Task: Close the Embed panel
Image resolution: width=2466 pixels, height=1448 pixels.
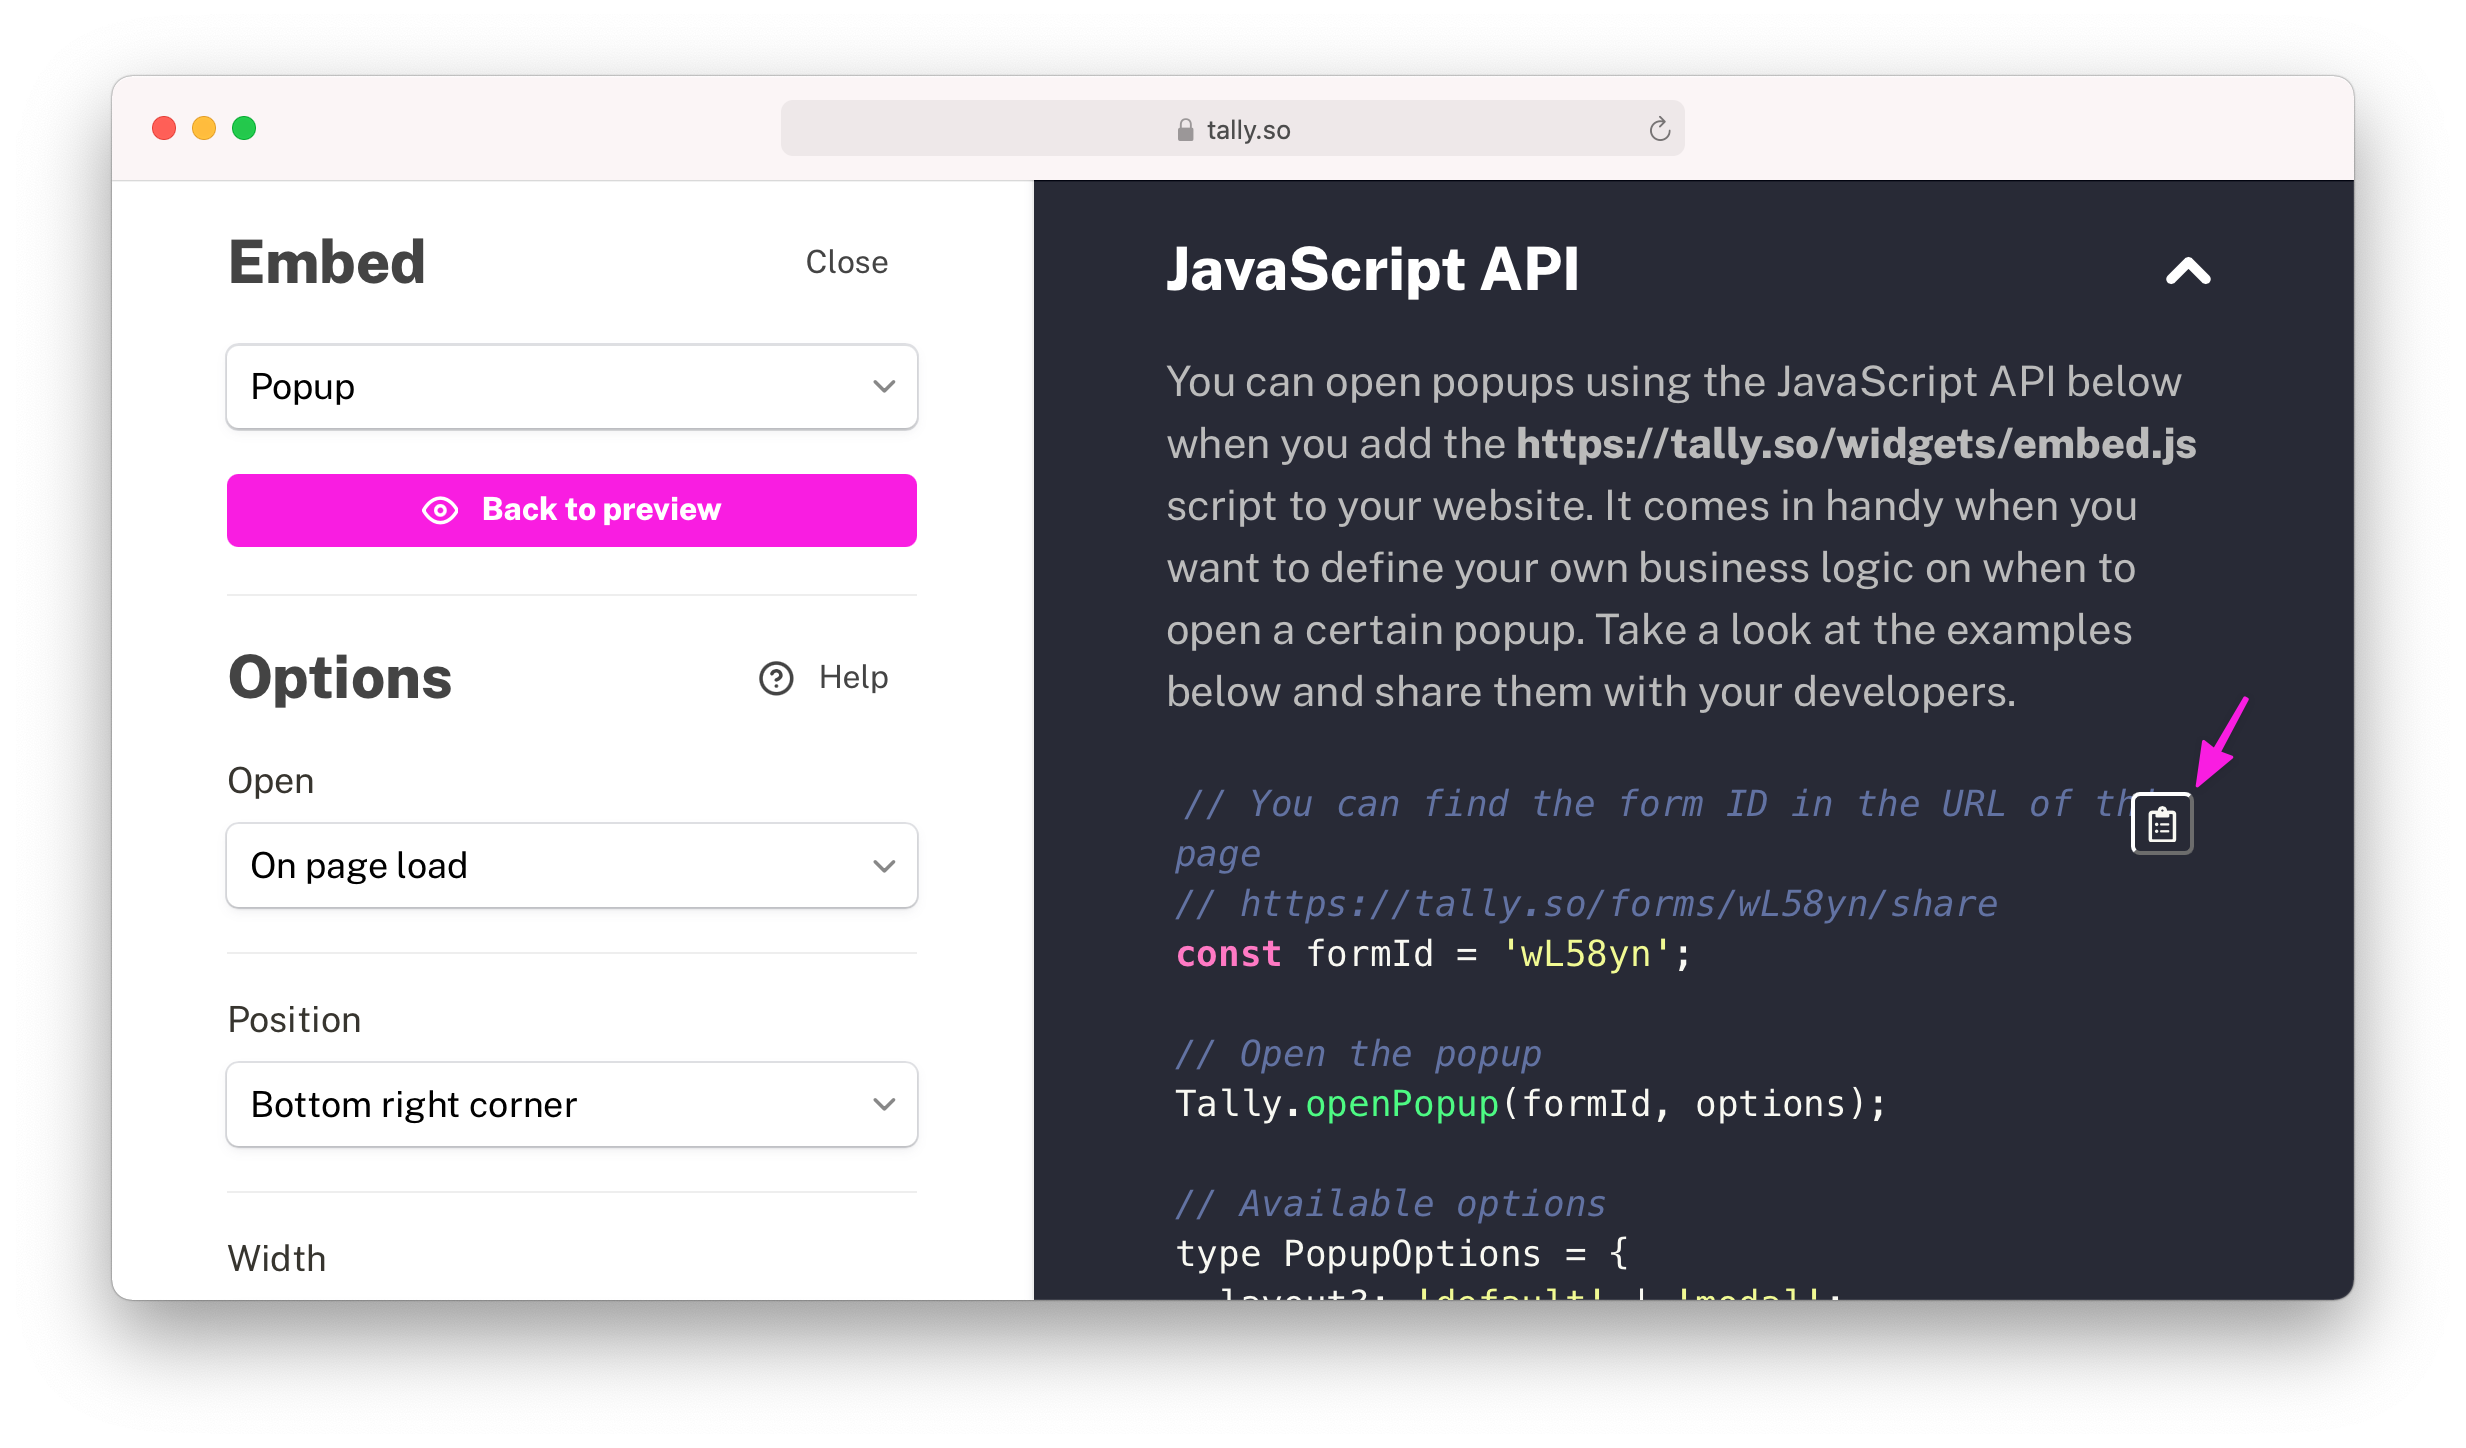Action: coord(847,262)
